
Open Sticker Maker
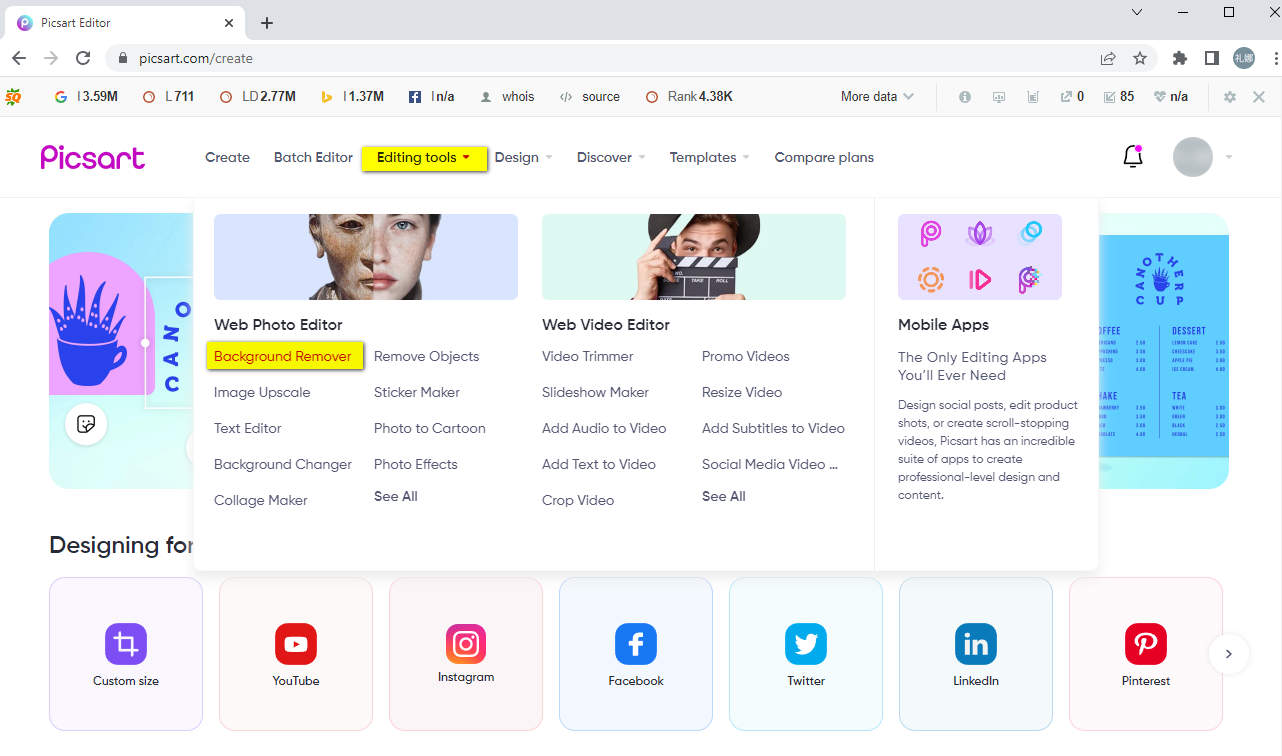(x=417, y=392)
